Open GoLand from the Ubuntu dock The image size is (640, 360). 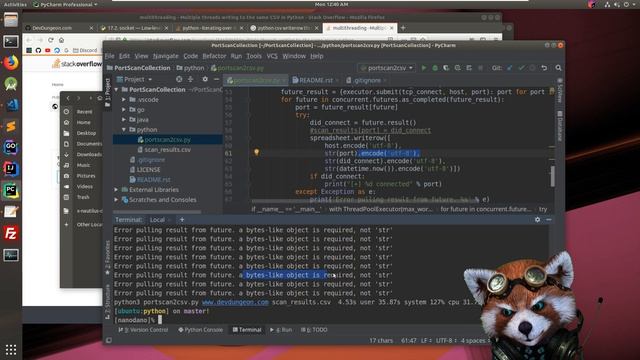[x=11, y=148]
